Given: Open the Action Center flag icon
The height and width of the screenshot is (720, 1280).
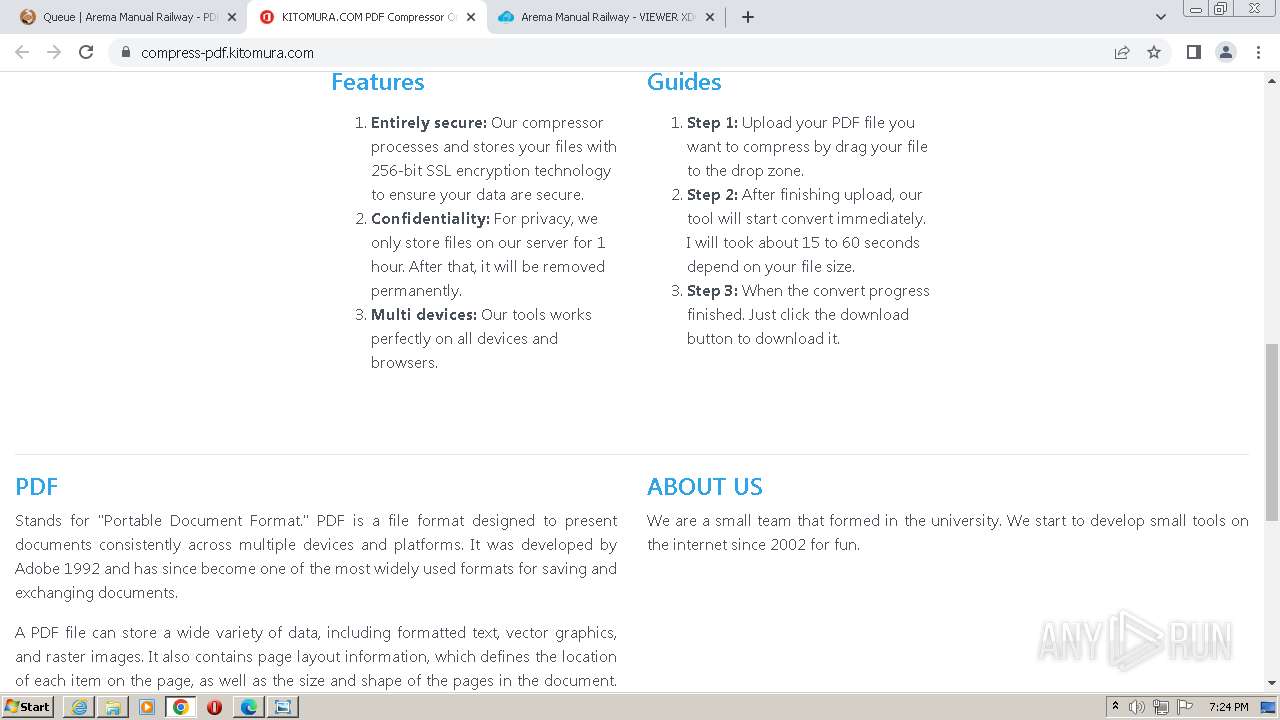Looking at the screenshot, I should [x=1185, y=707].
